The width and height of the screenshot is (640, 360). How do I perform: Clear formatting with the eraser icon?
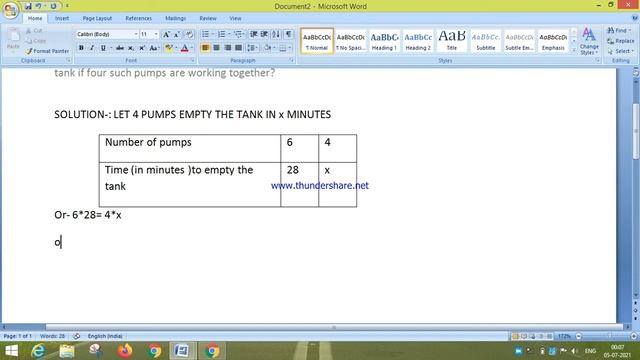tap(189, 35)
